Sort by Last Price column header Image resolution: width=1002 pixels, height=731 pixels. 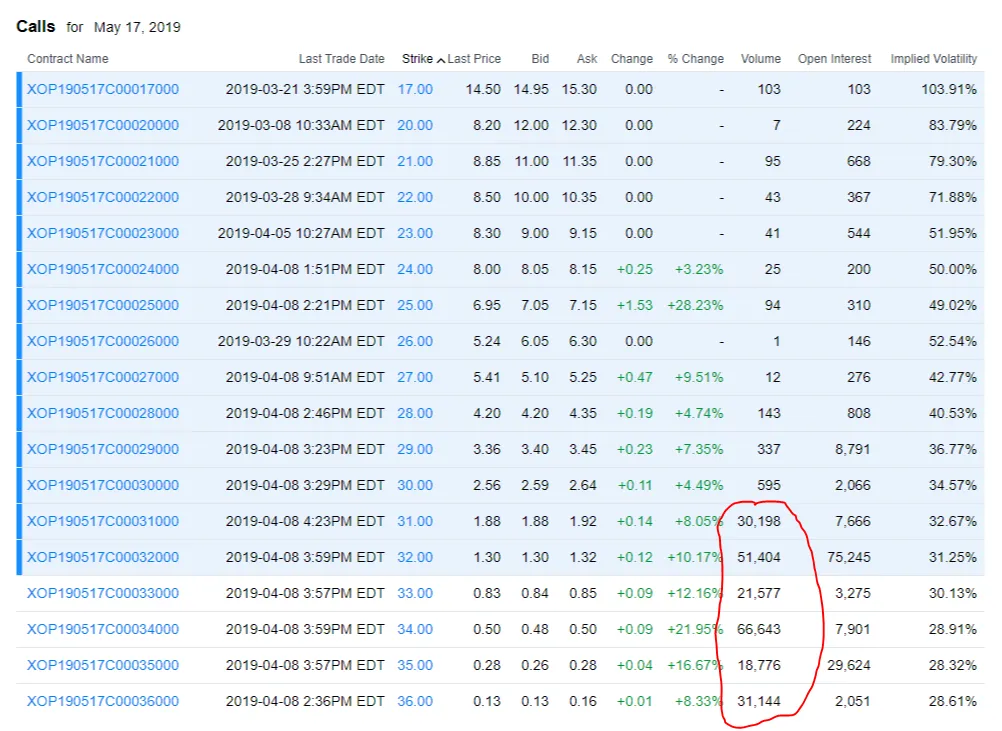click(474, 59)
